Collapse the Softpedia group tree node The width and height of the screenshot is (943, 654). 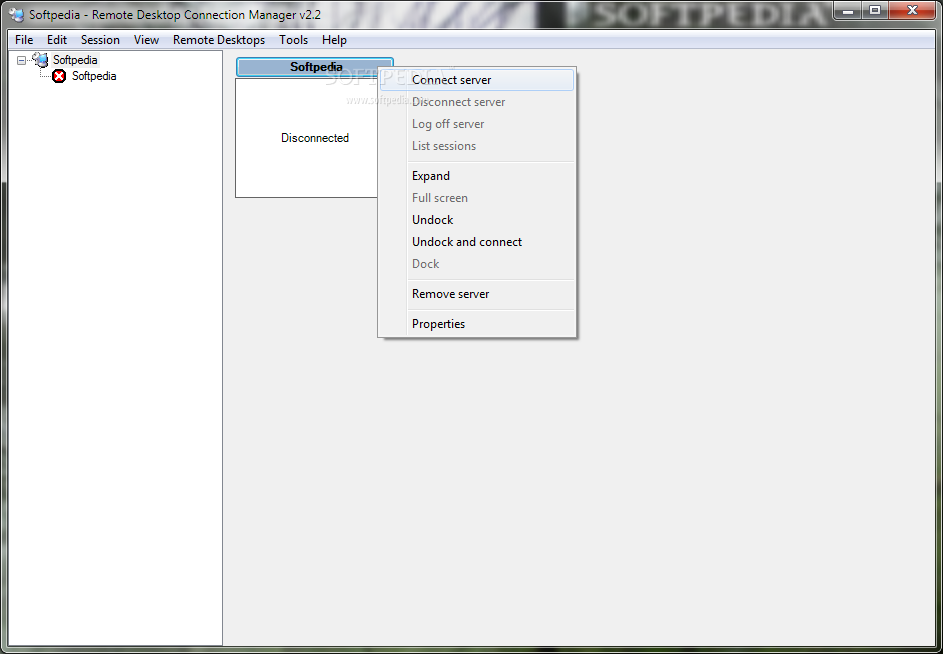pyautogui.click(x=22, y=60)
